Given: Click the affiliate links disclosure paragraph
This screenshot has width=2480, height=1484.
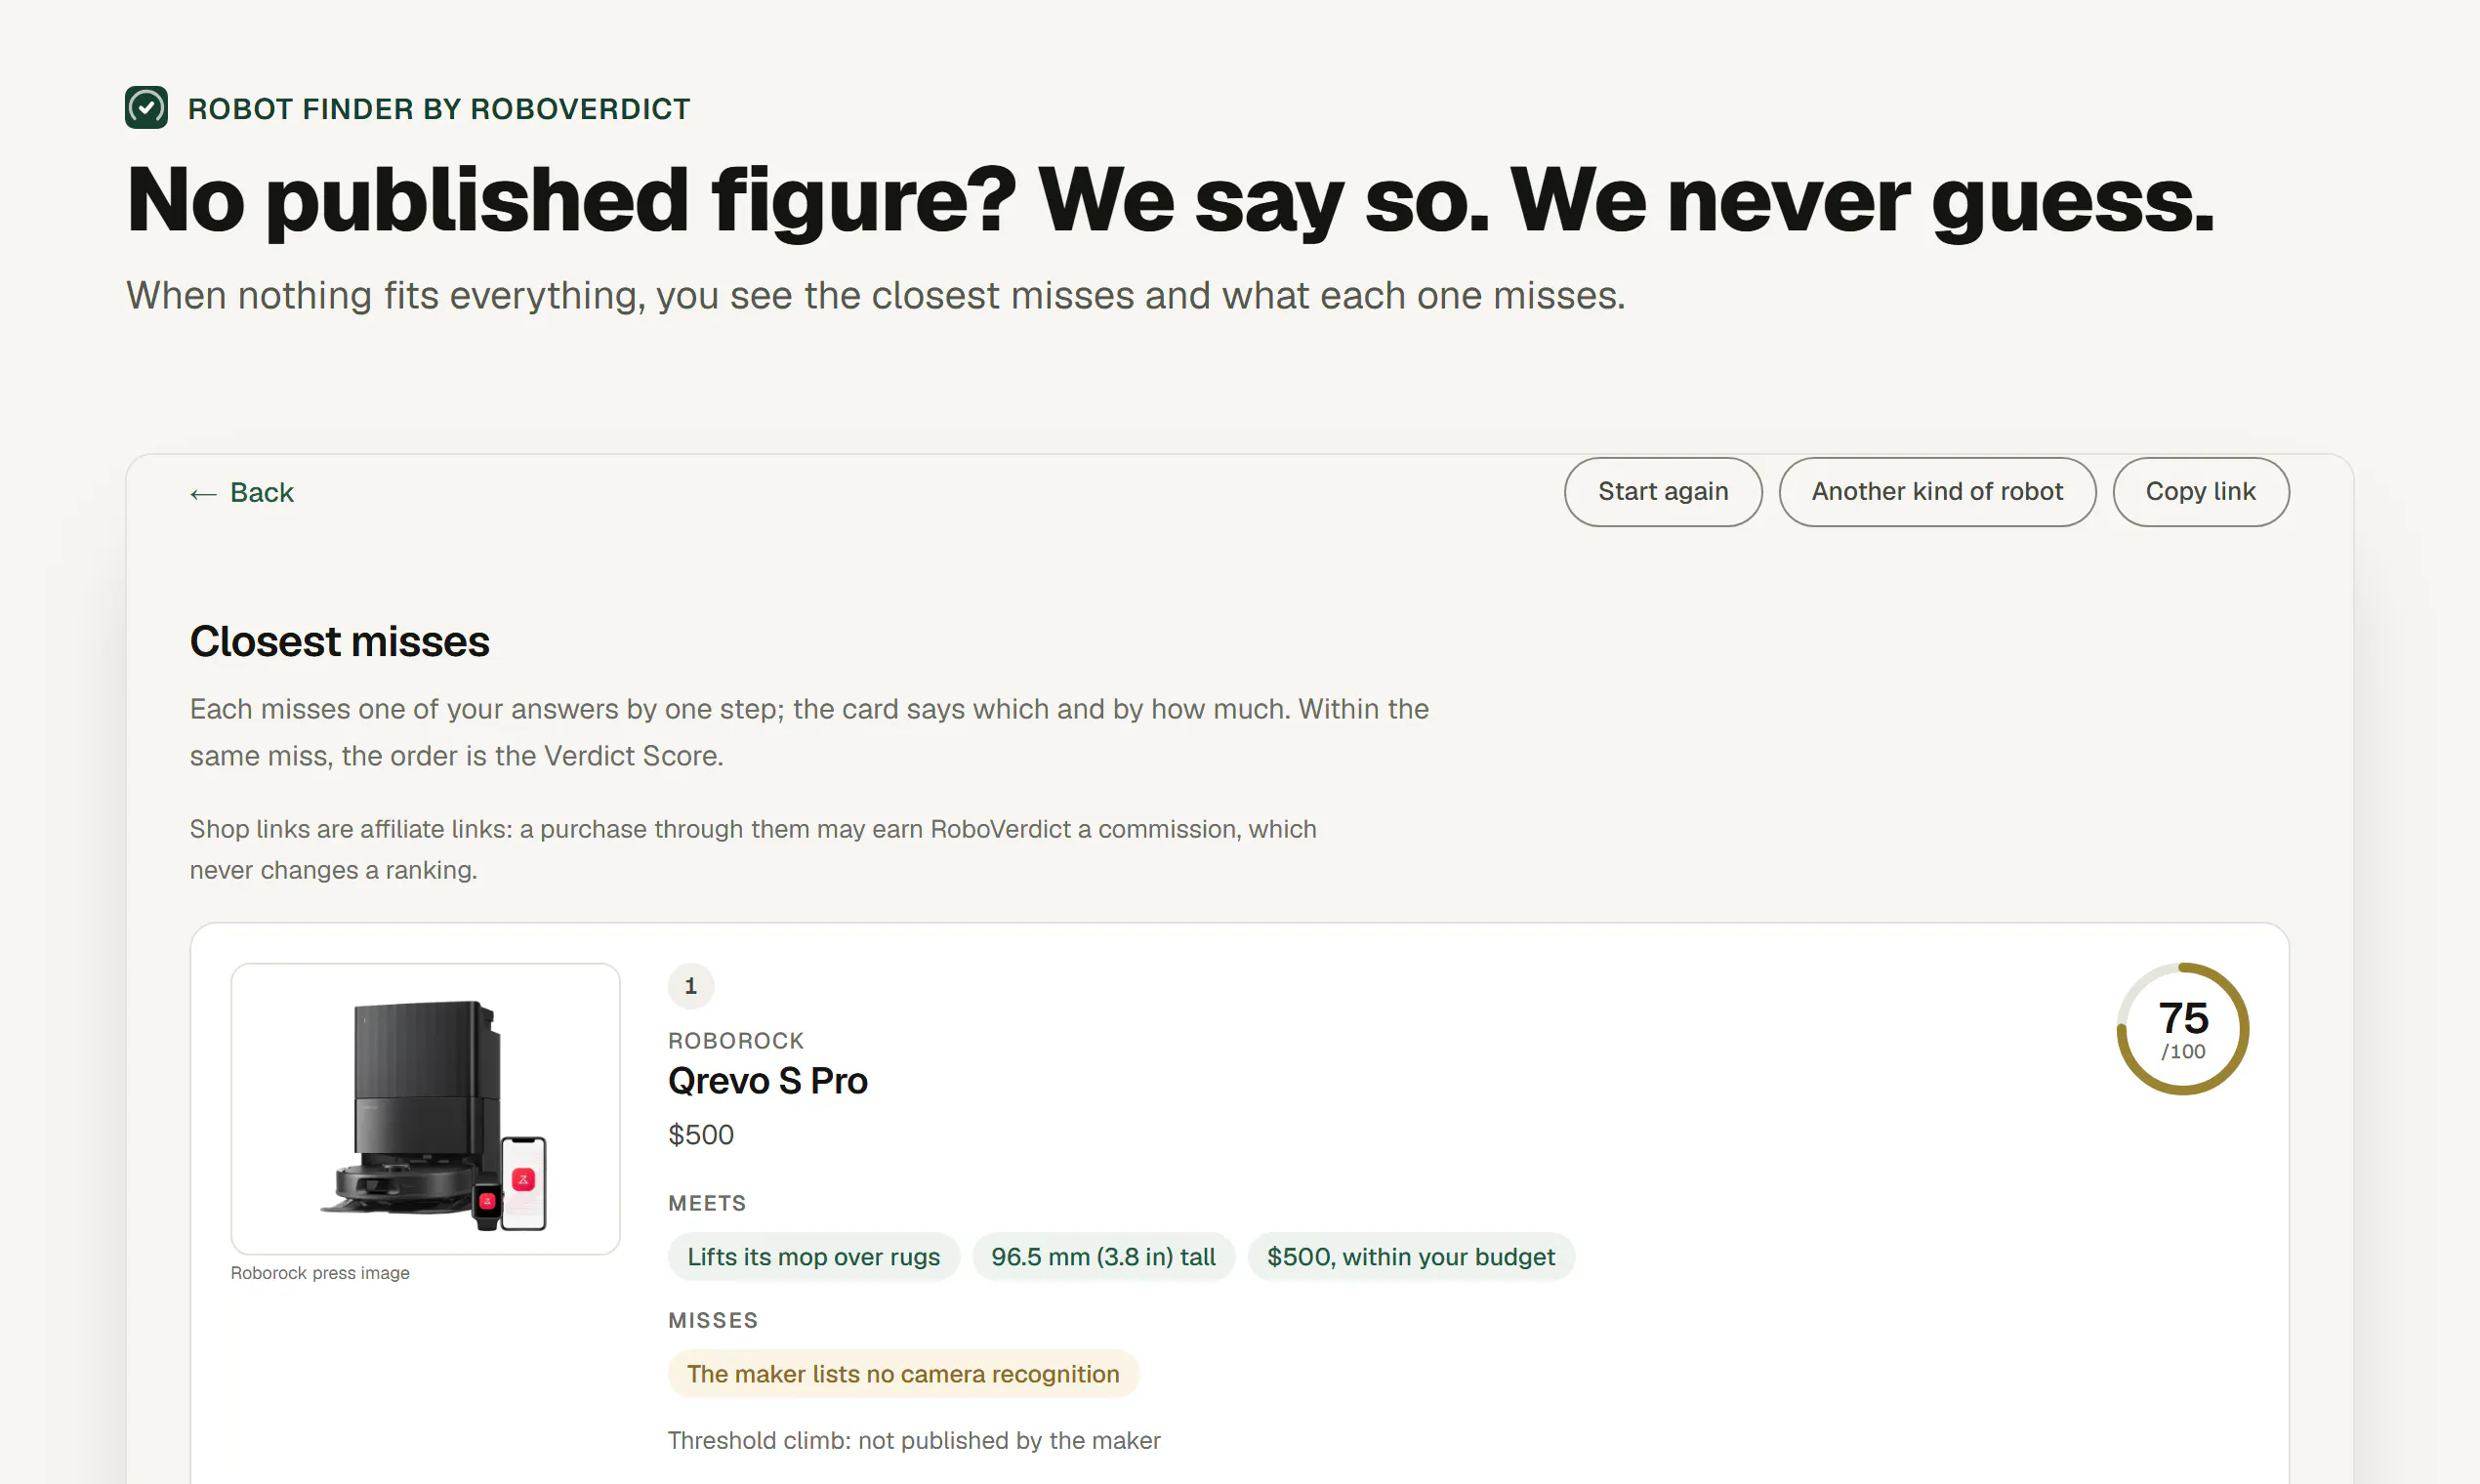Looking at the screenshot, I should click(753, 850).
